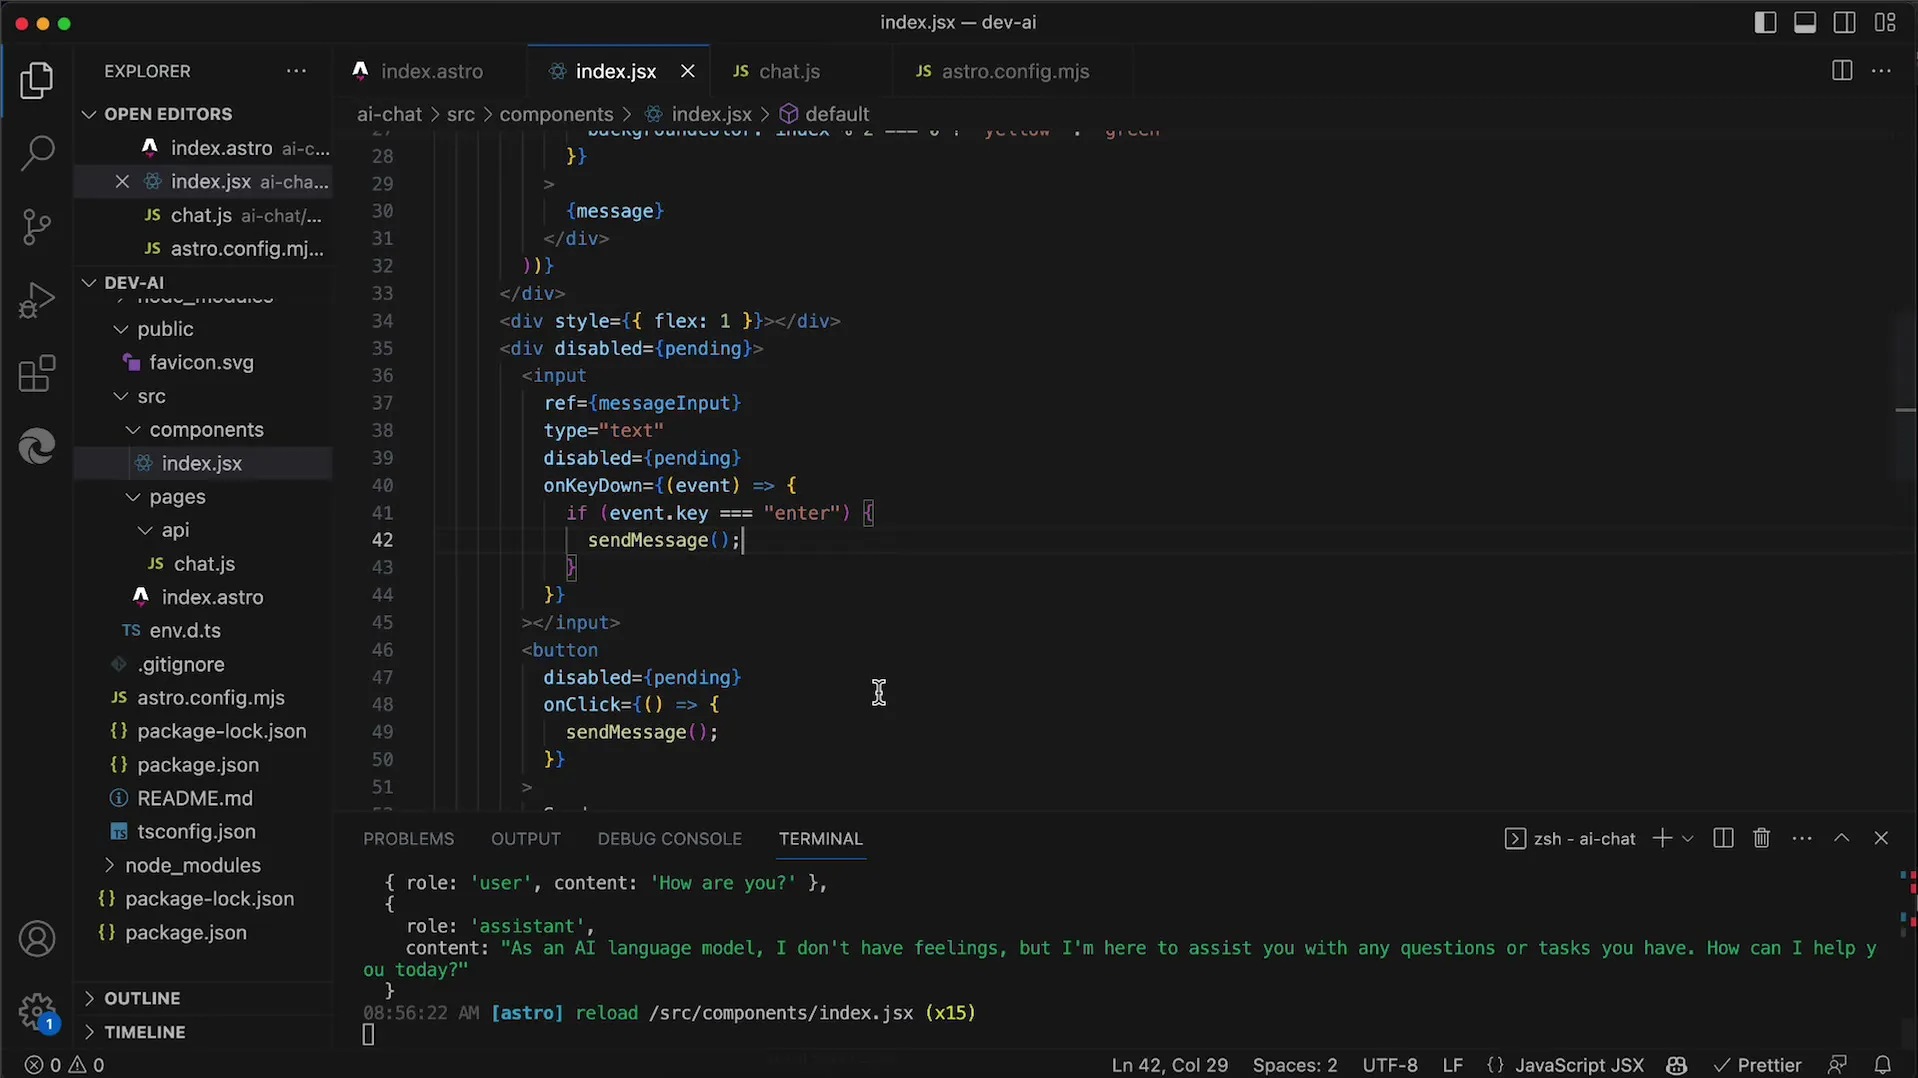This screenshot has height=1078, width=1918.
Task: Change end of line sequence LF
Action: (x=1452, y=1065)
